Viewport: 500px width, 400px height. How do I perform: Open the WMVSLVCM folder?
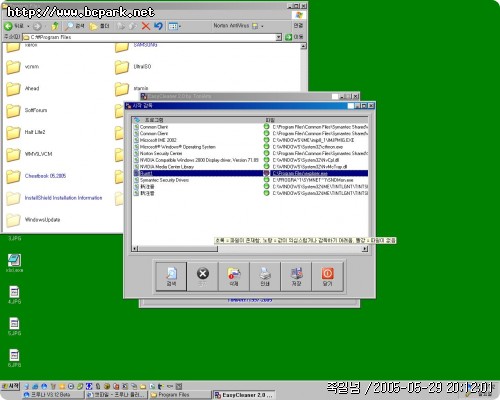pos(29,154)
